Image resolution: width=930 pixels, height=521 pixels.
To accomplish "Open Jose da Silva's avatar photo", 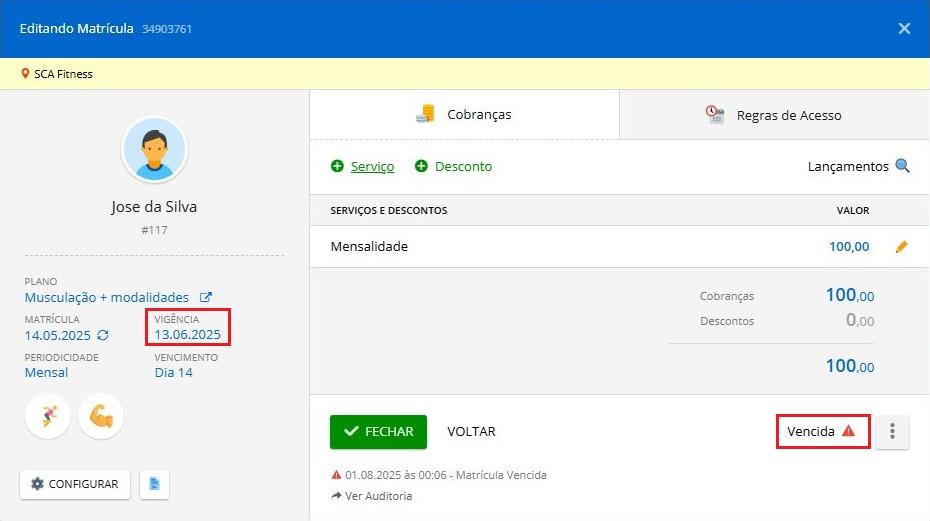I will (x=155, y=150).
